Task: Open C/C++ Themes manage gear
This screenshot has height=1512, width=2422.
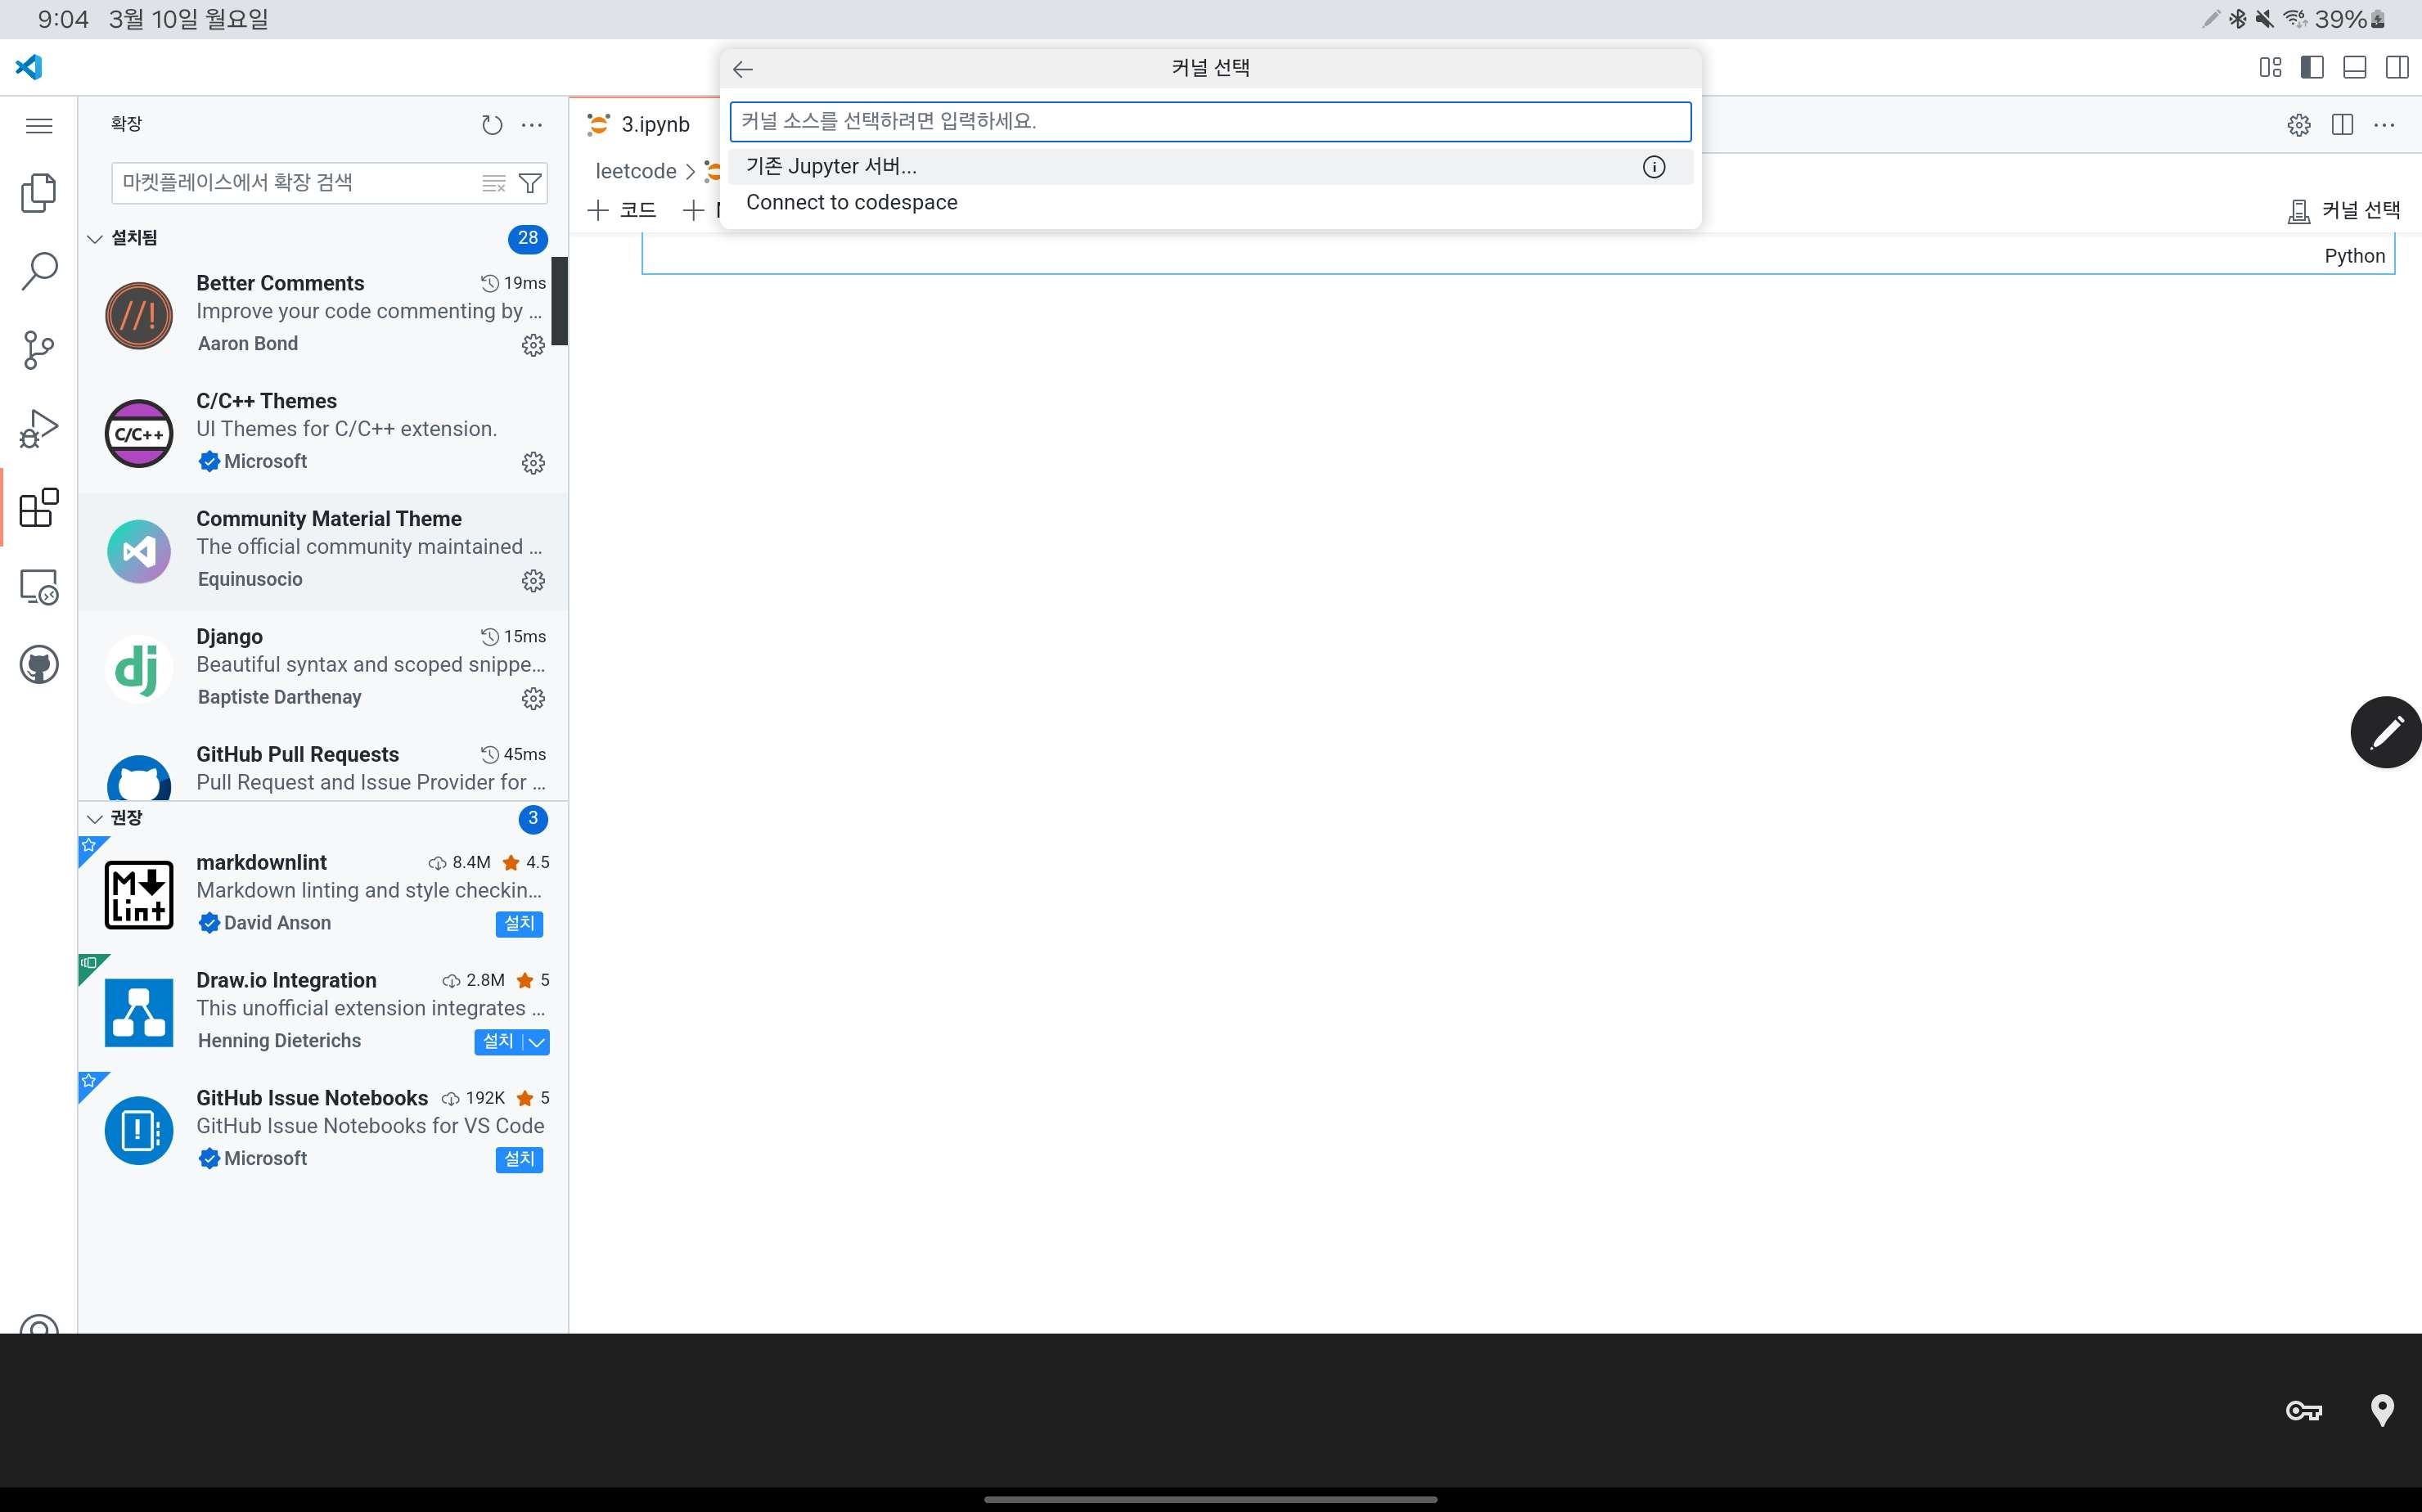Action: click(x=533, y=463)
